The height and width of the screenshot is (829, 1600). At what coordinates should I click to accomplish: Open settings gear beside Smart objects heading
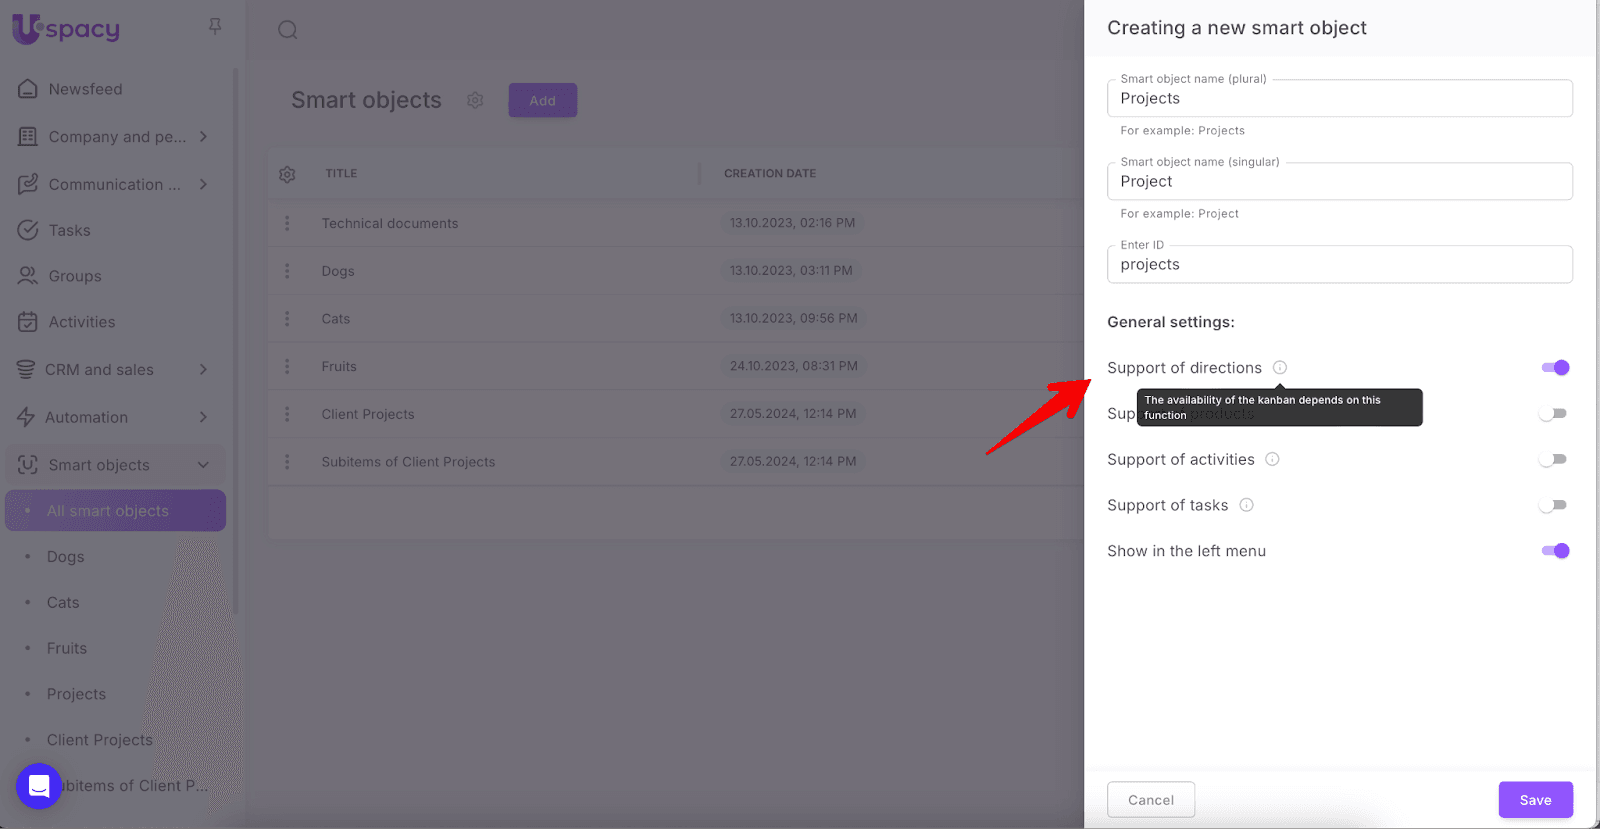point(475,100)
